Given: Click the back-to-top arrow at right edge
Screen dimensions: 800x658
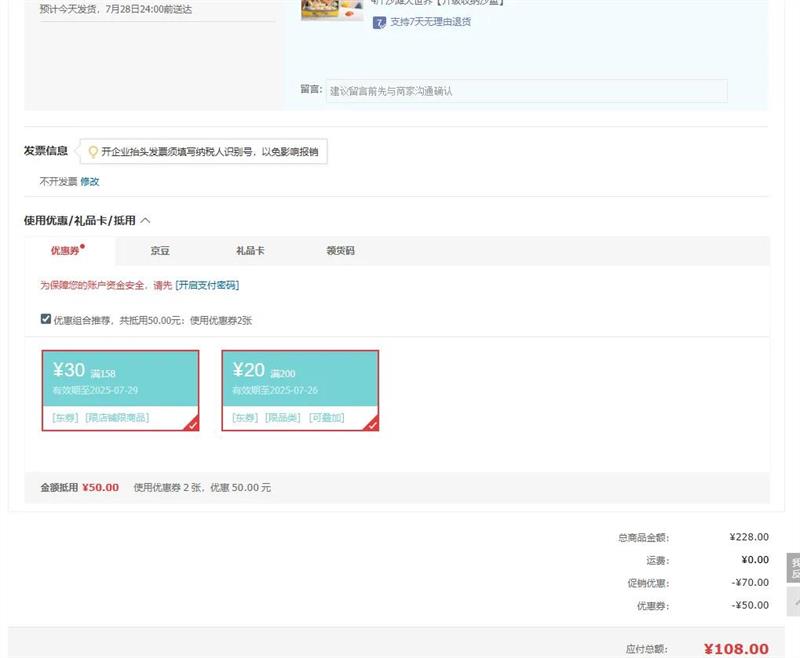Looking at the screenshot, I should coord(793,601).
